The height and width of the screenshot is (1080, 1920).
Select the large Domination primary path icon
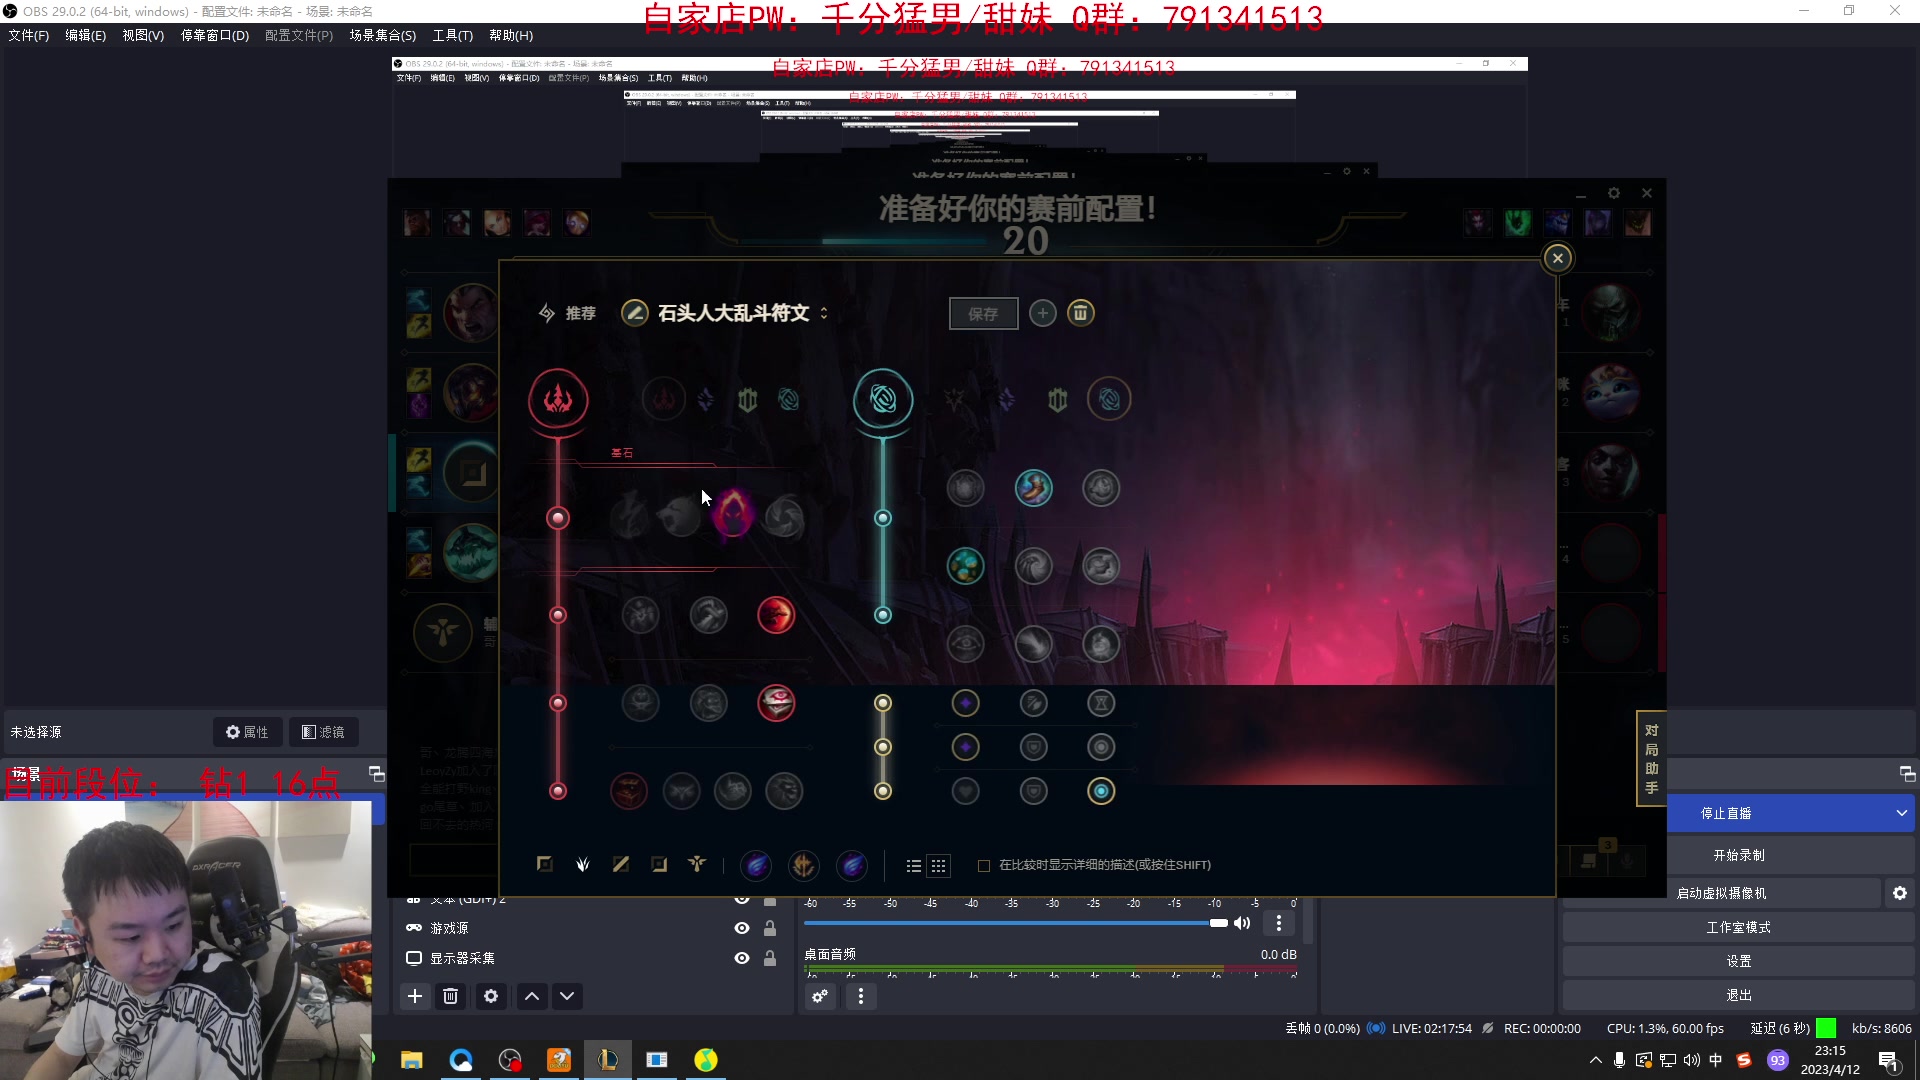[x=558, y=400]
